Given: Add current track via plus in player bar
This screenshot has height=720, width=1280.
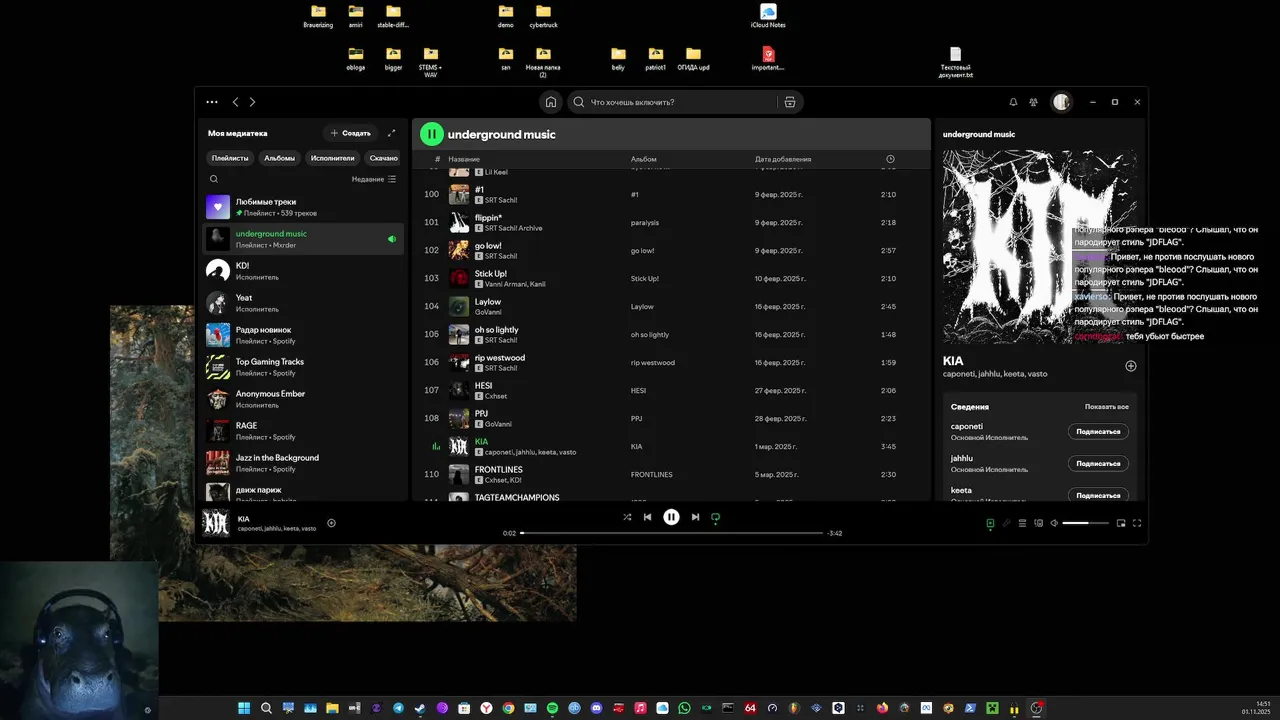Looking at the screenshot, I should point(331,523).
